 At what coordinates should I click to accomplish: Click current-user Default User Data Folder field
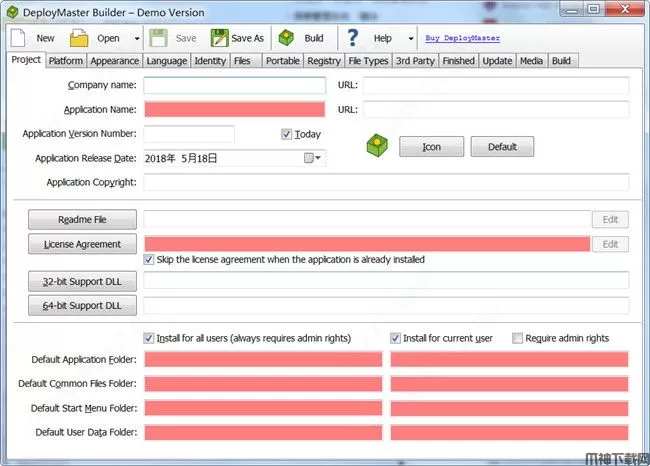click(509, 432)
